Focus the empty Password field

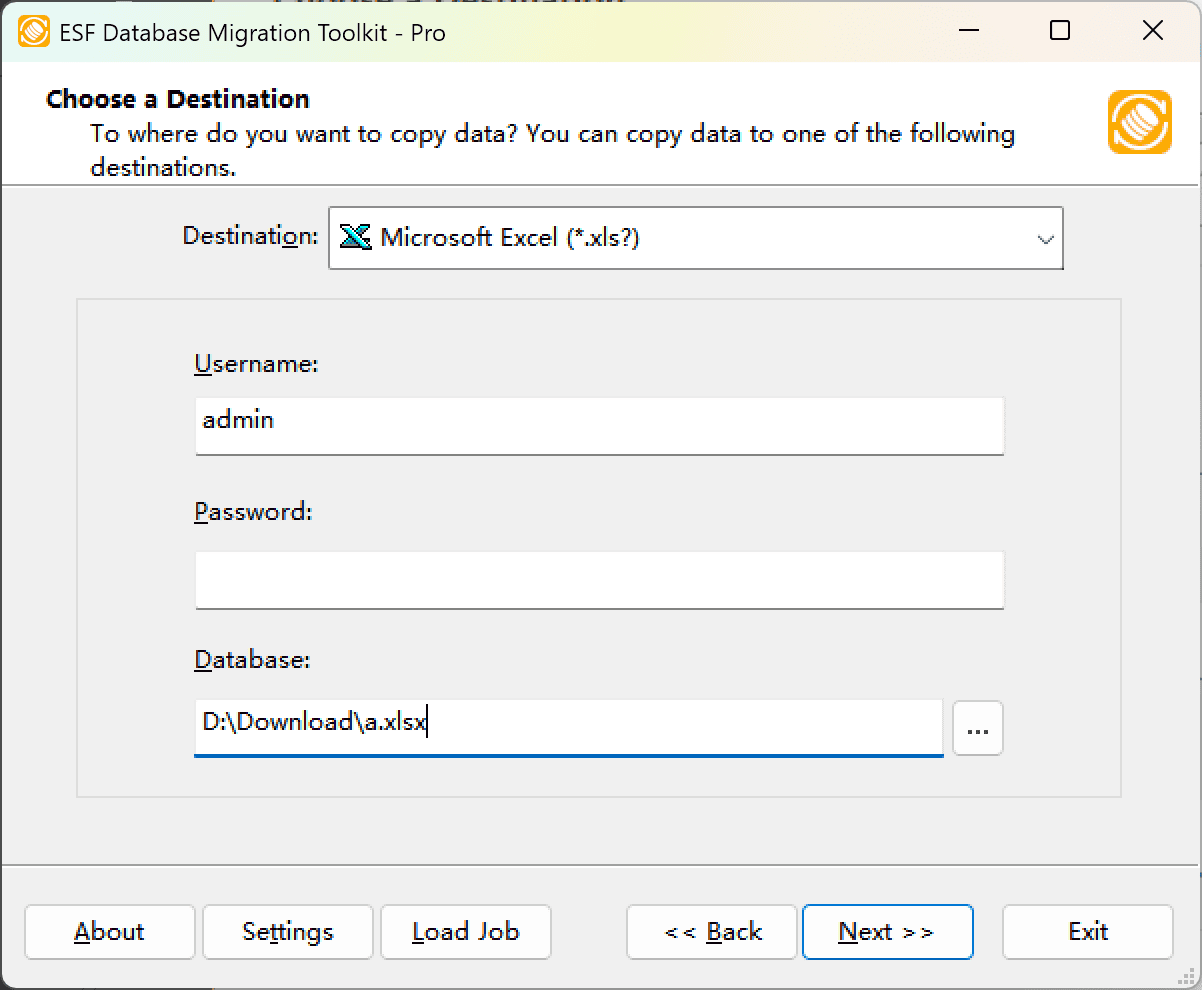point(598,580)
